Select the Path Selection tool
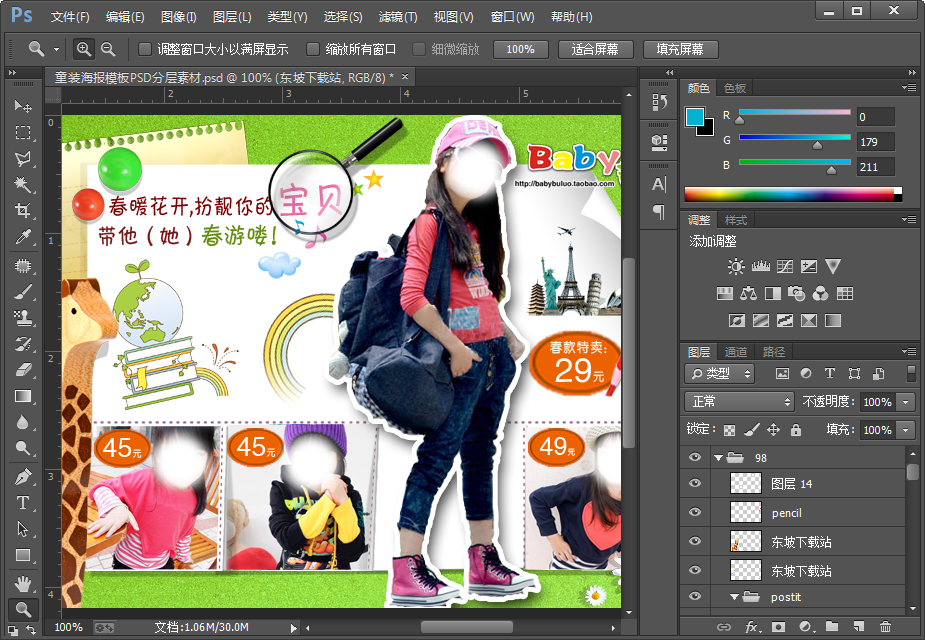Viewport: 925px width, 640px height. click(22, 529)
